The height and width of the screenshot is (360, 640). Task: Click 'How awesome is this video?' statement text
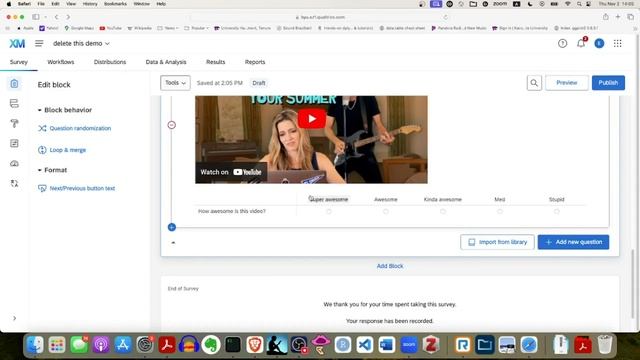tap(232, 211)
